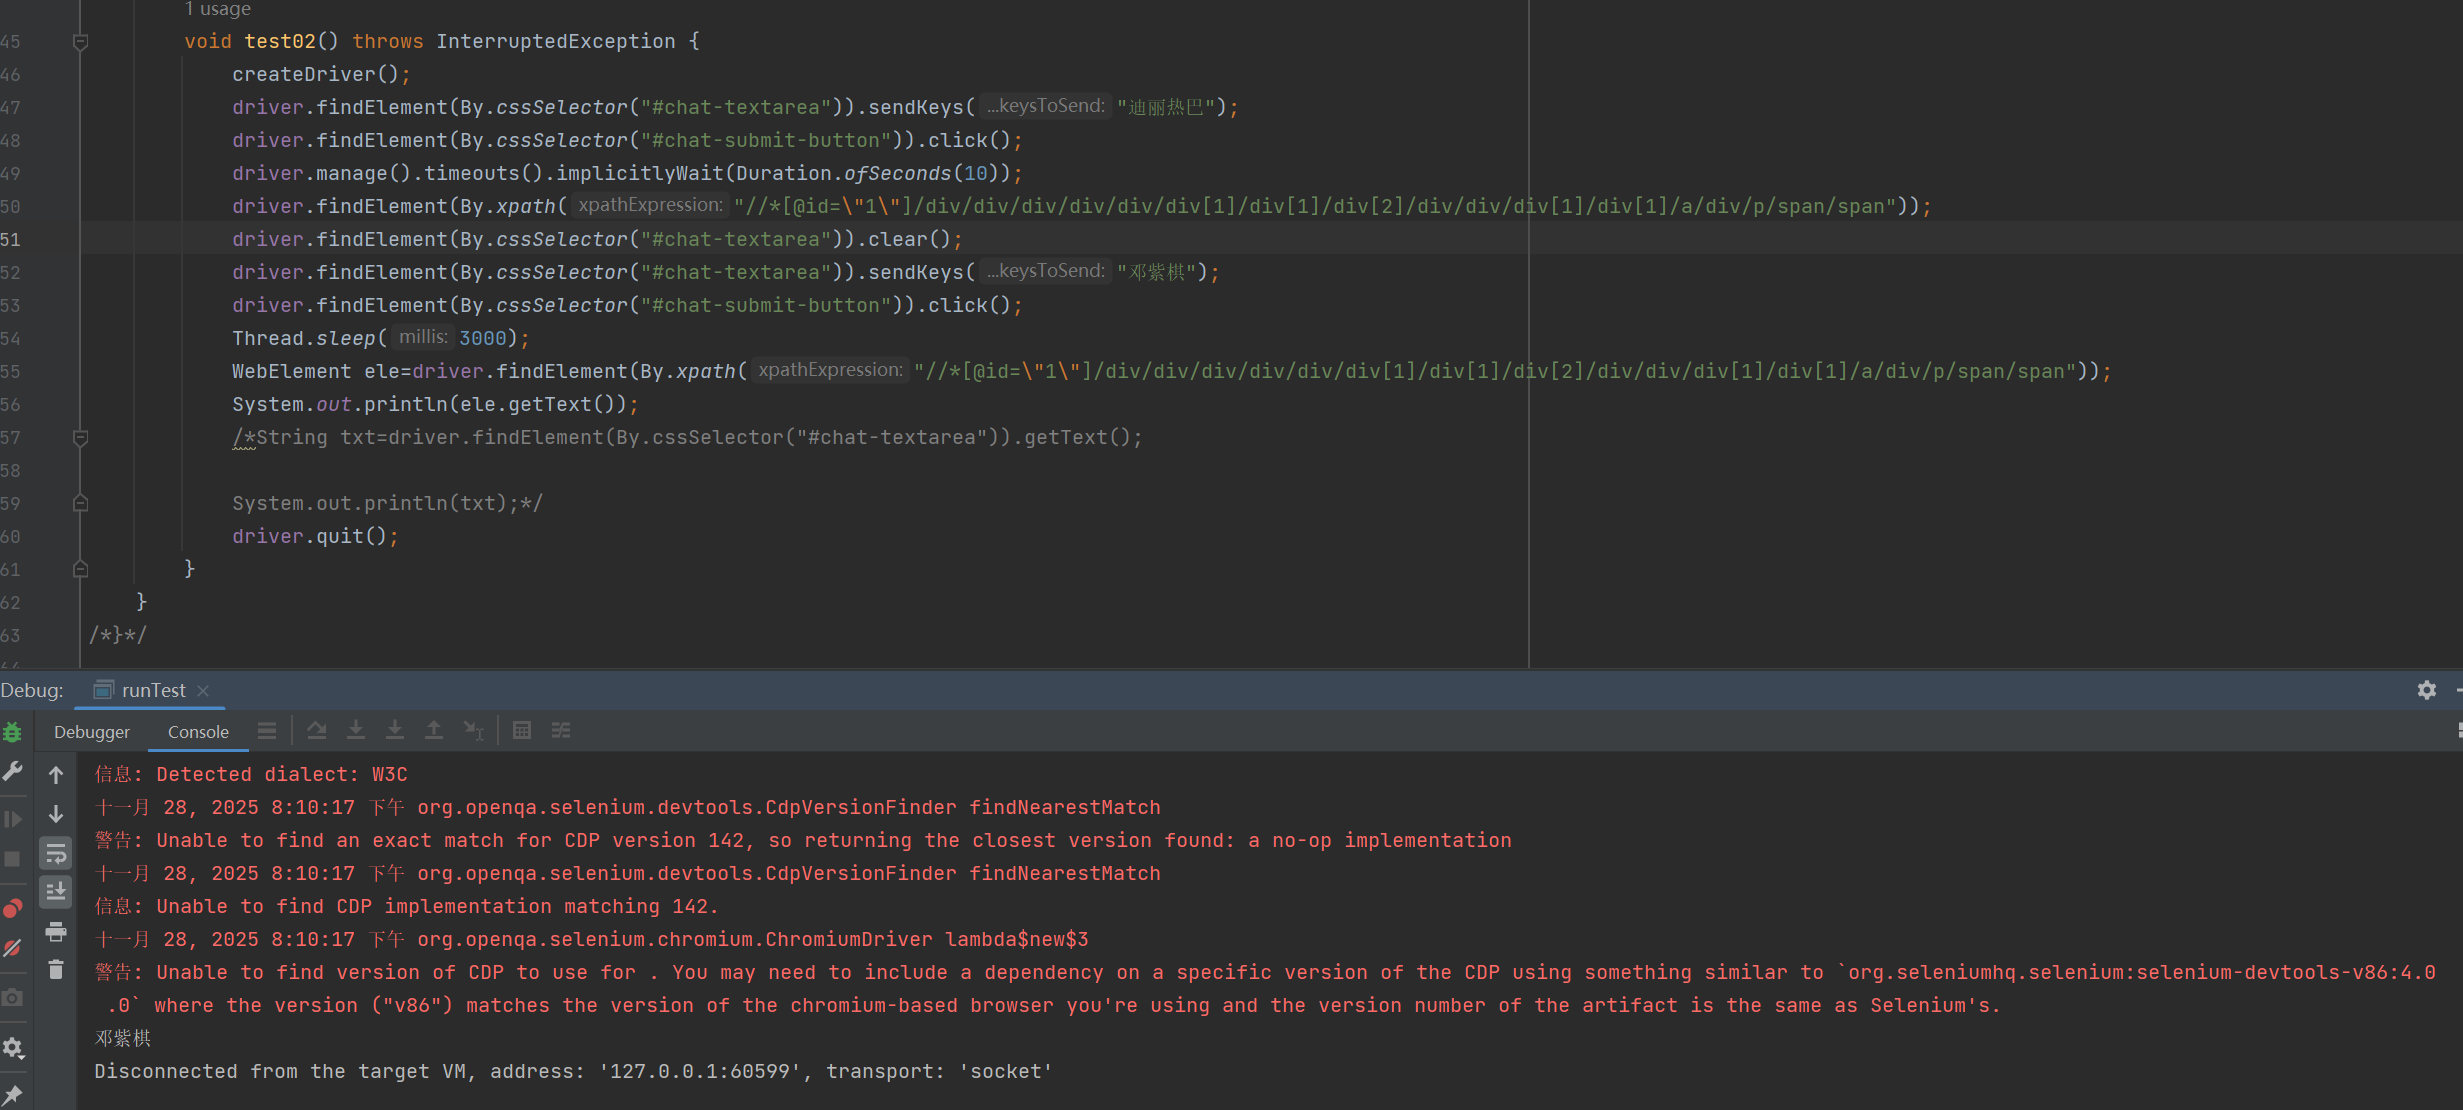Collapse block comment fold marker at line 57
The image size is (2463, 1110).
(x=81, y=438)
